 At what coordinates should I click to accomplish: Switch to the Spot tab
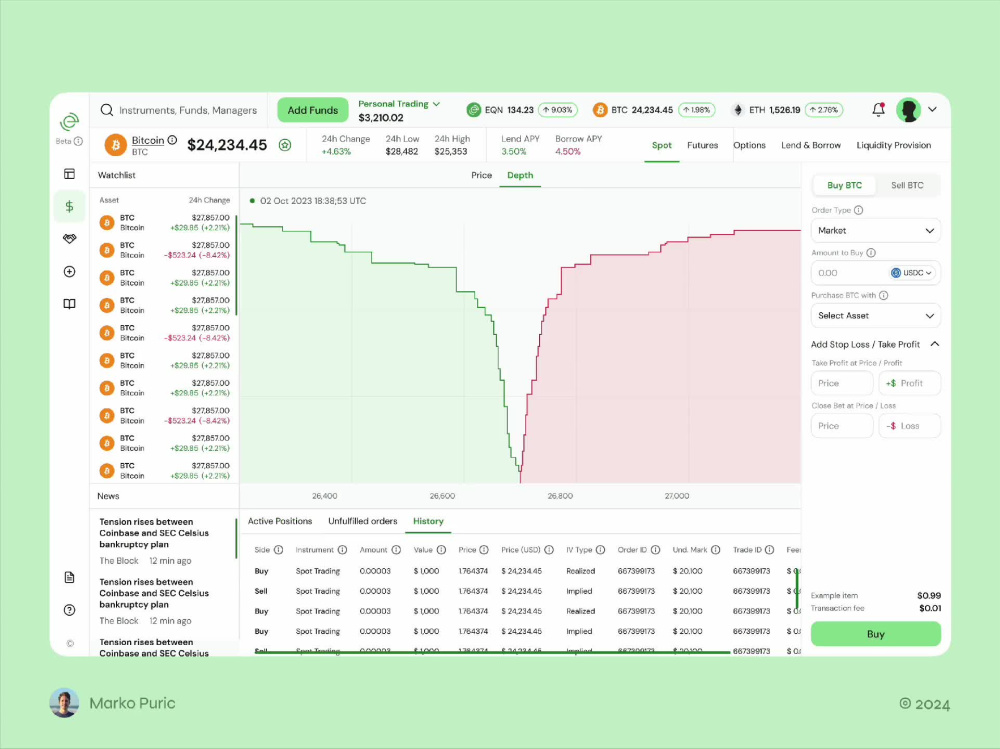pyautogui.click(x=661, y=145)
